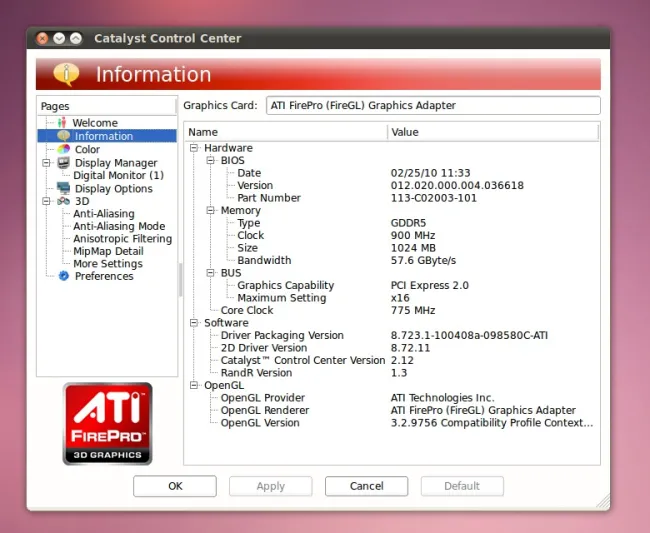Viewport: 650px width, 533px height.
Task: Click the greyed Apply button
Action: click(x=271, y=486)
